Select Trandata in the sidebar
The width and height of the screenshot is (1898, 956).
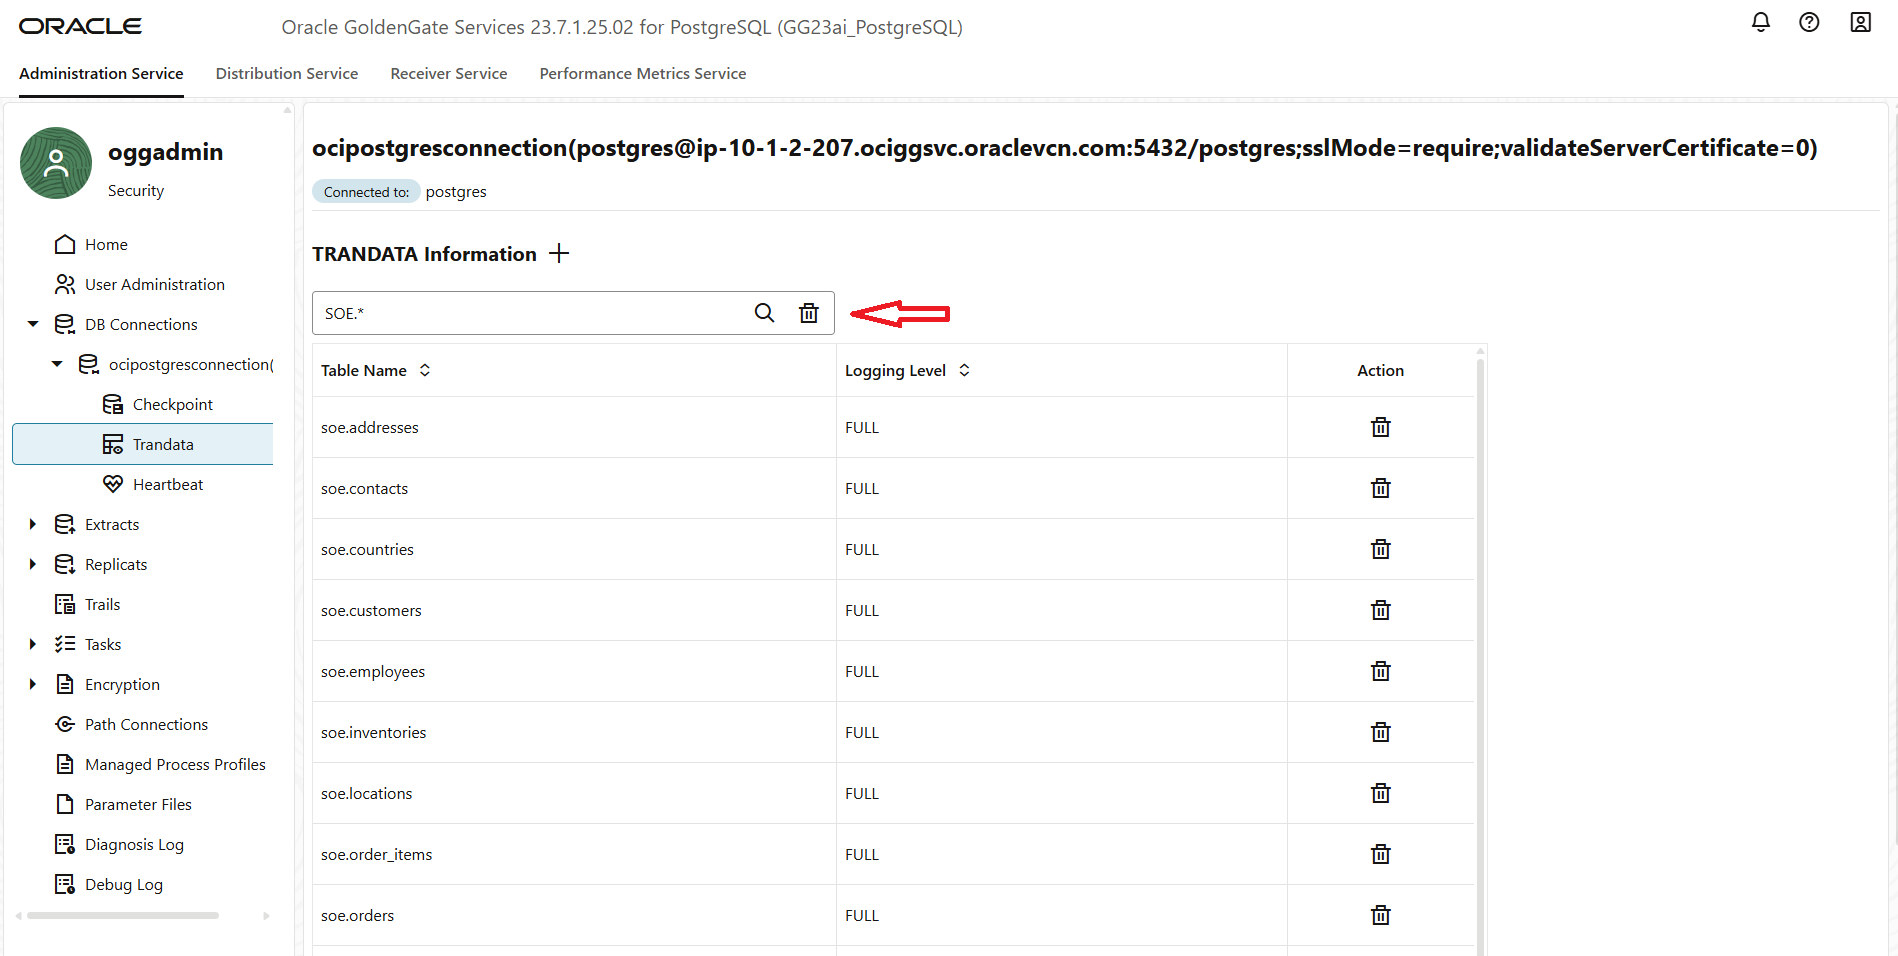pos(143,444)
